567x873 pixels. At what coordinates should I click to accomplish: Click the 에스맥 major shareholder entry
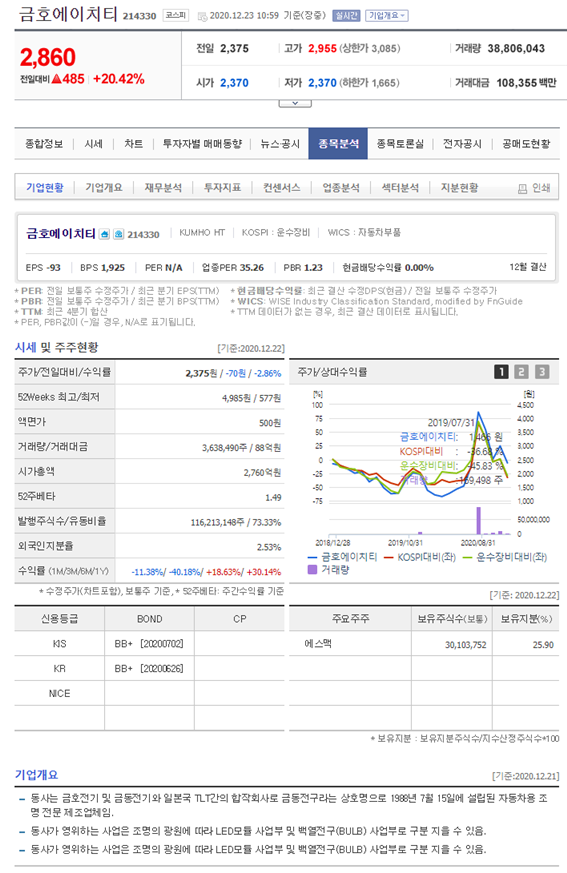point(317,644)
